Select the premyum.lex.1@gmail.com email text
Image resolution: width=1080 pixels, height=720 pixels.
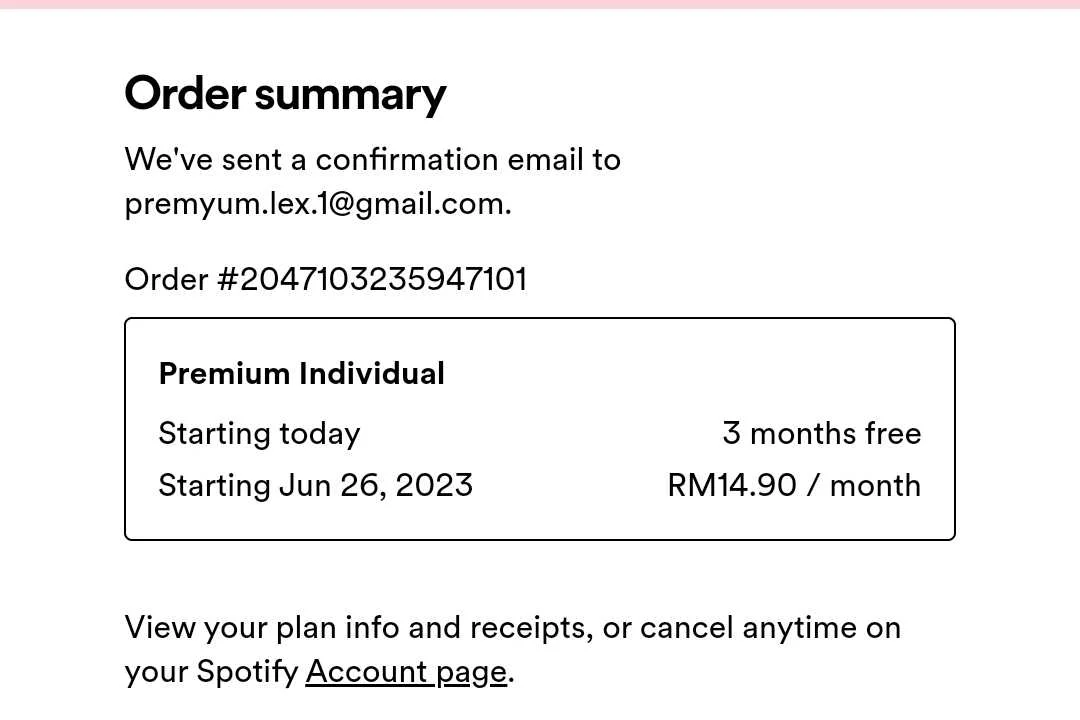click(318, 205)
